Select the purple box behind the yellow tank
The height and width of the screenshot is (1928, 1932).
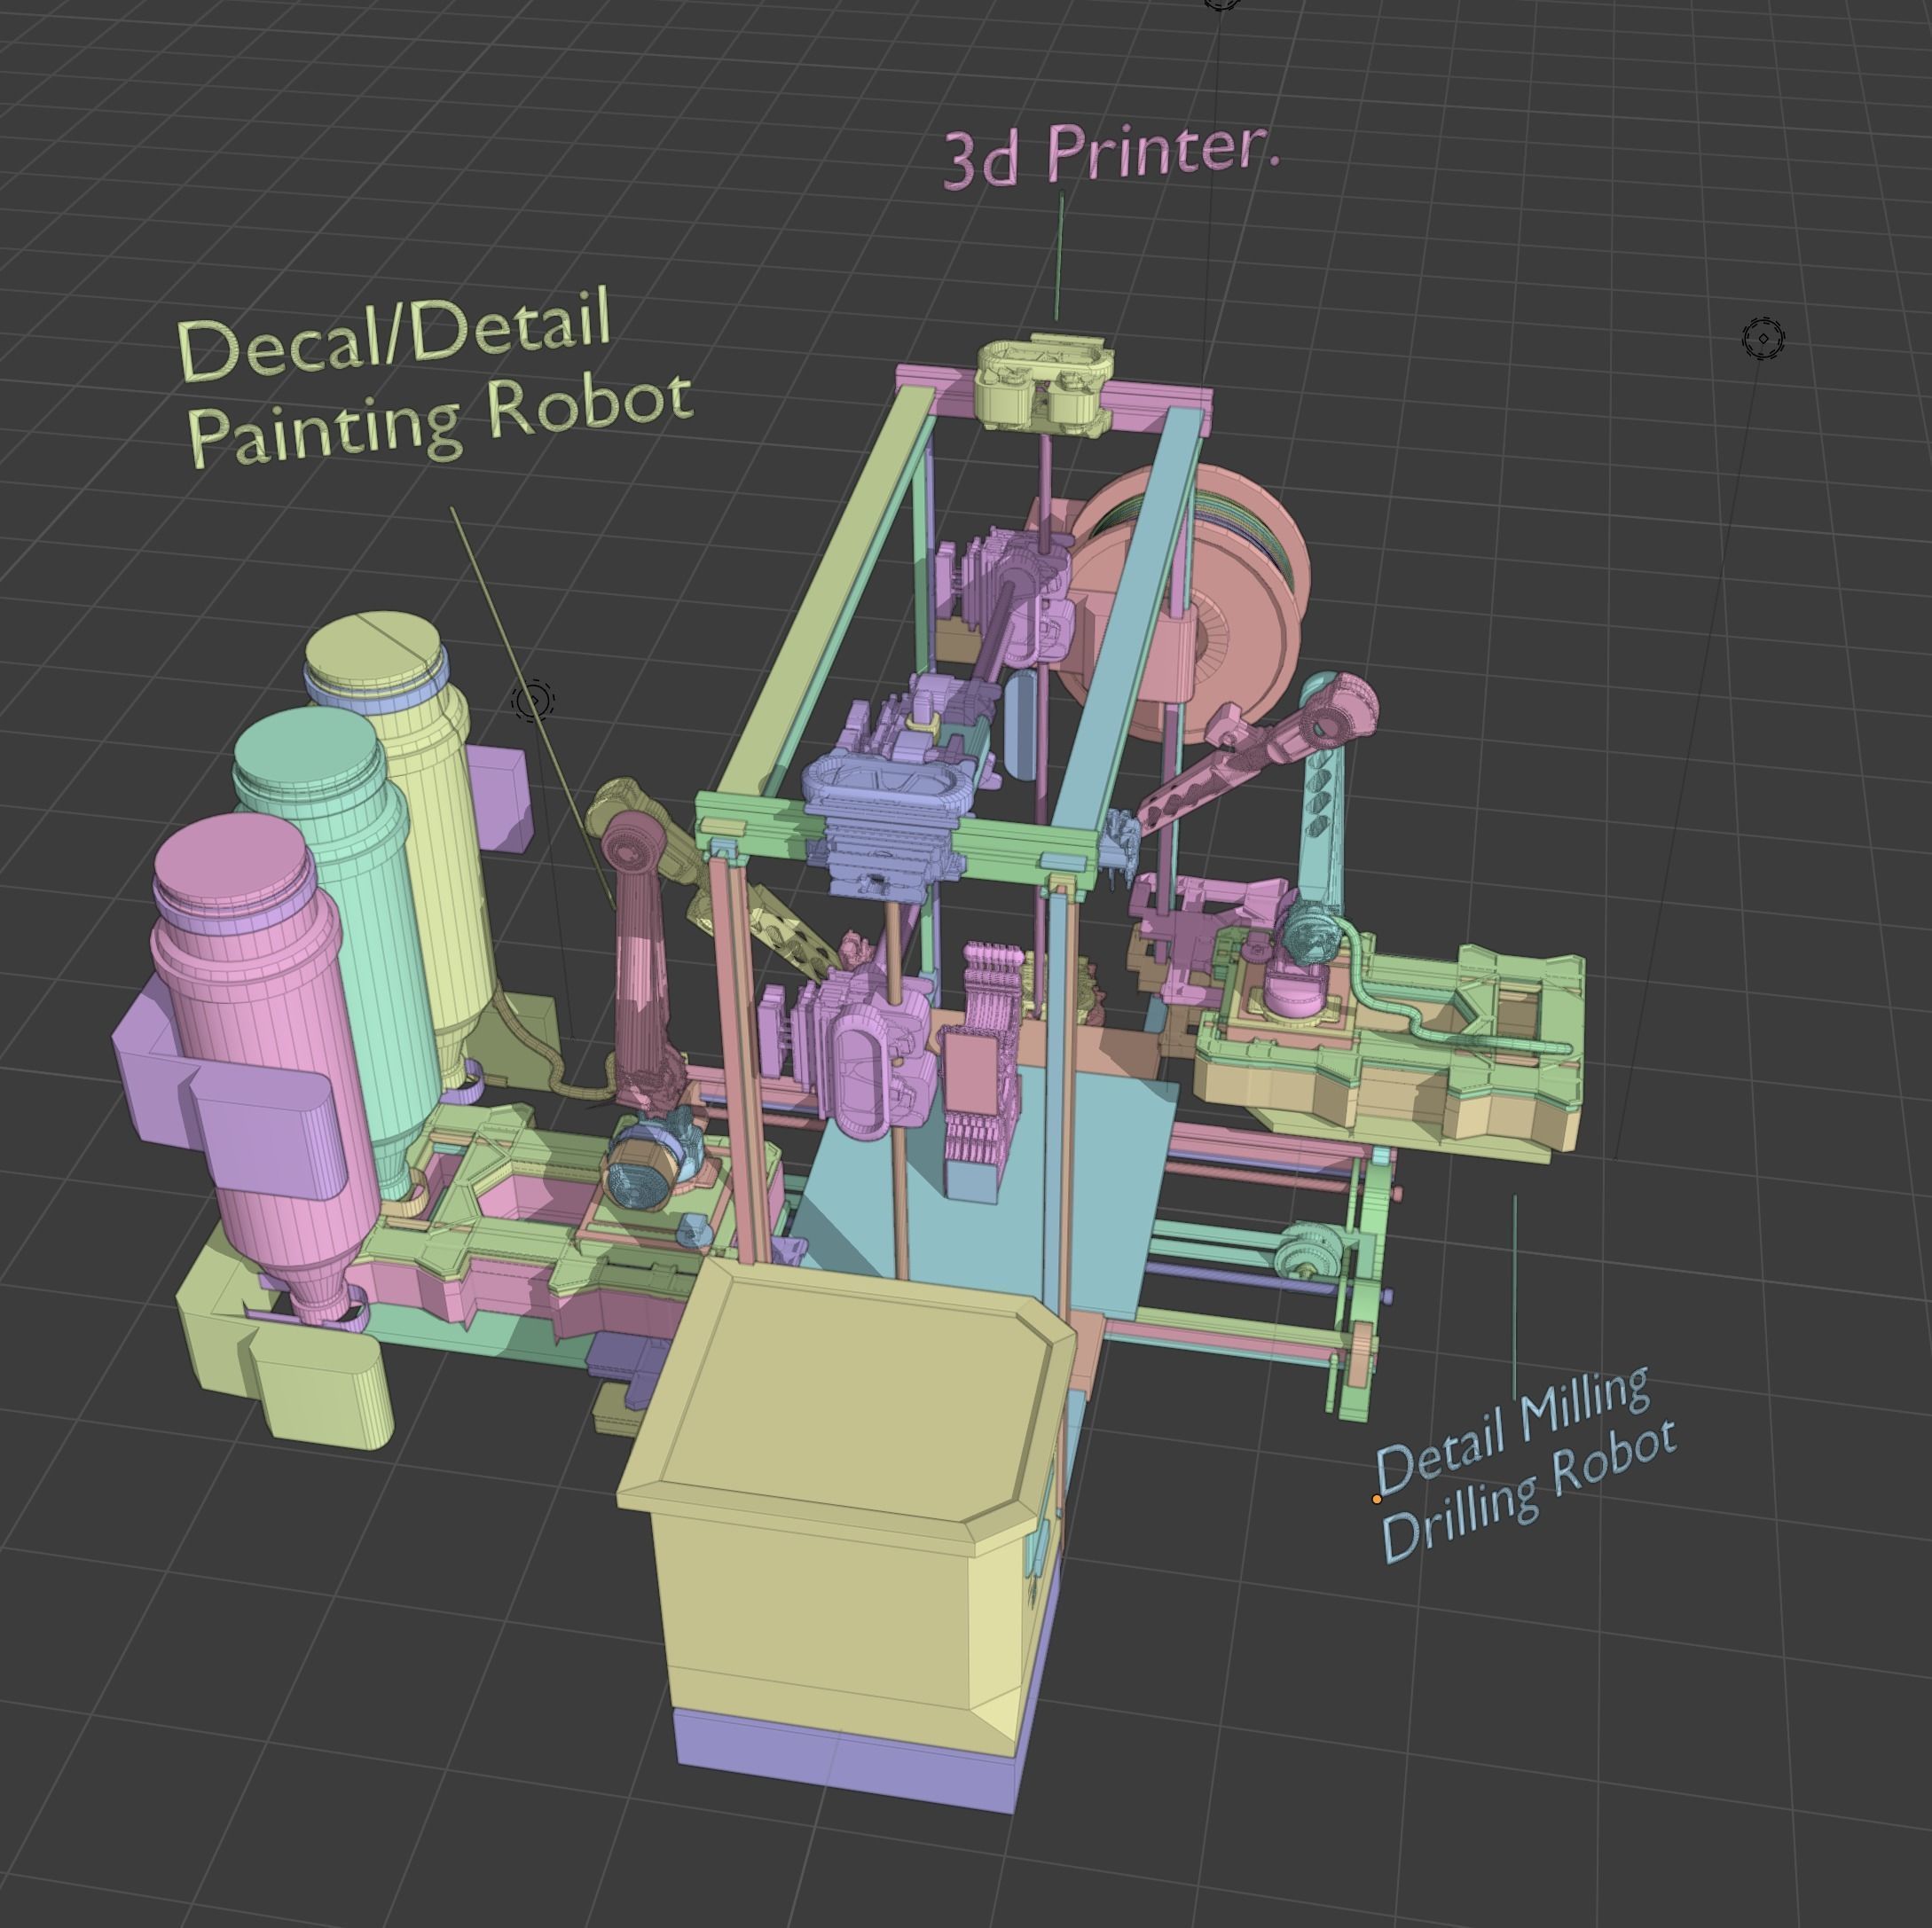(500, 798)
